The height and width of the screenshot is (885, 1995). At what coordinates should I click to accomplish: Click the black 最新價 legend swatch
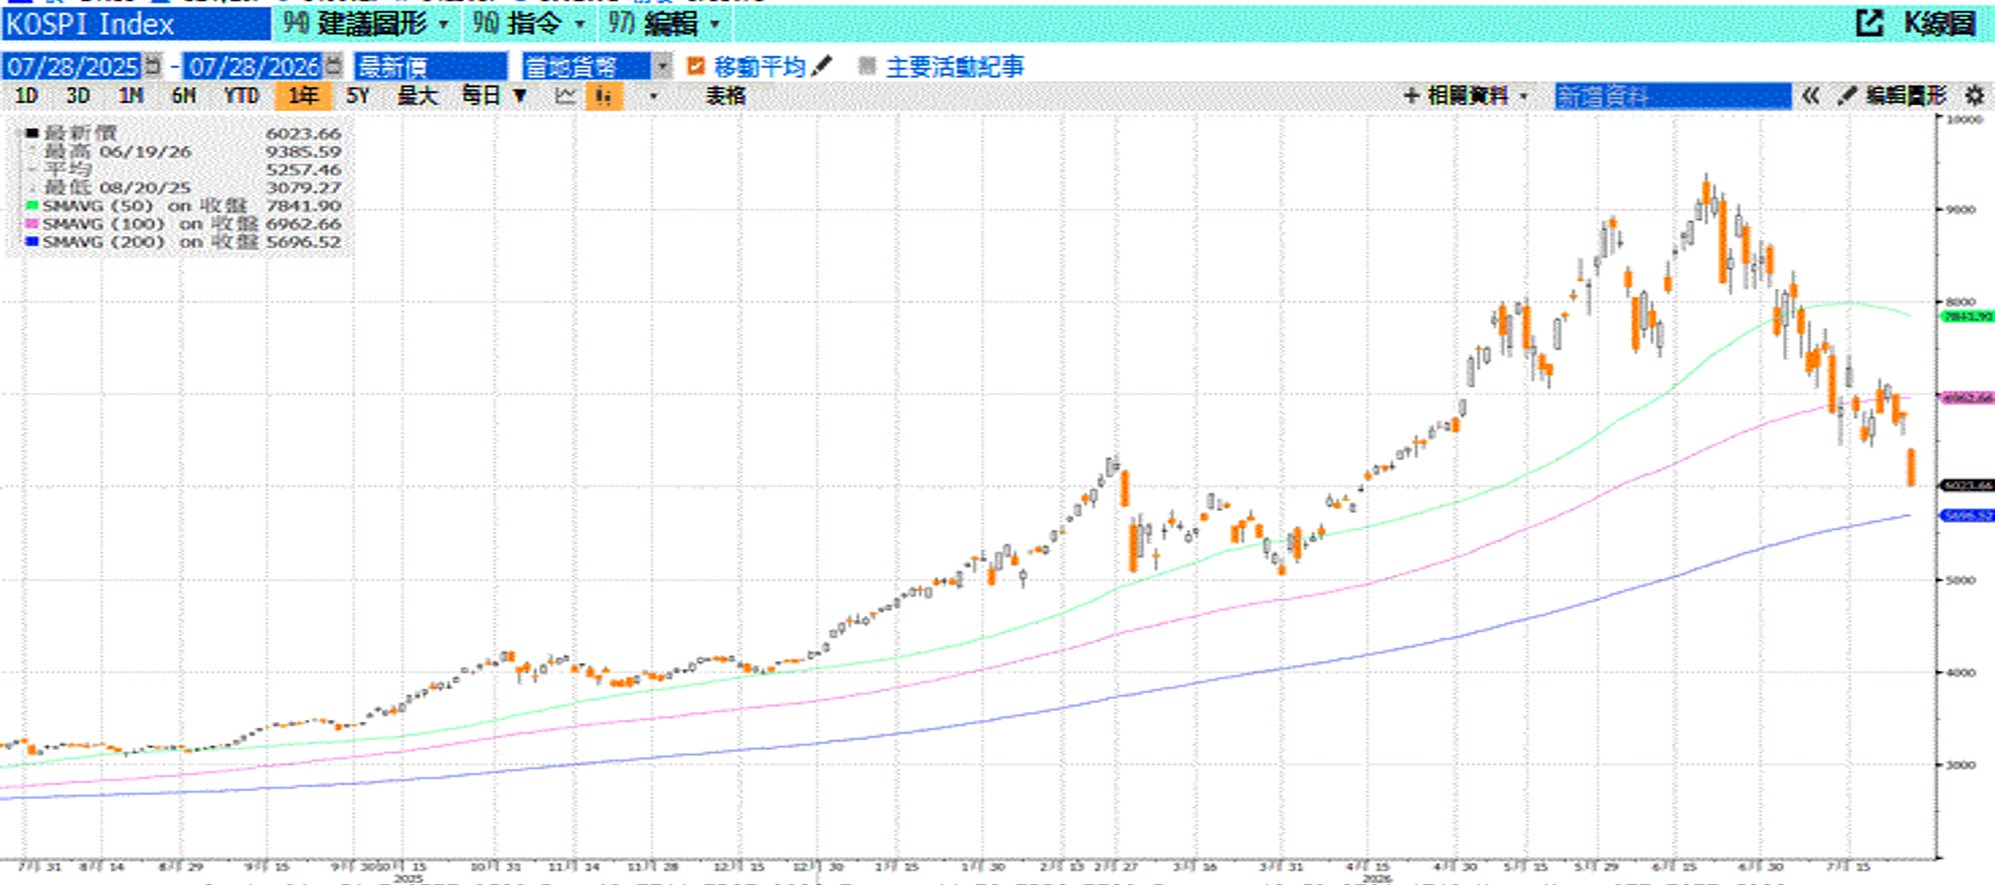click(32, 133)
